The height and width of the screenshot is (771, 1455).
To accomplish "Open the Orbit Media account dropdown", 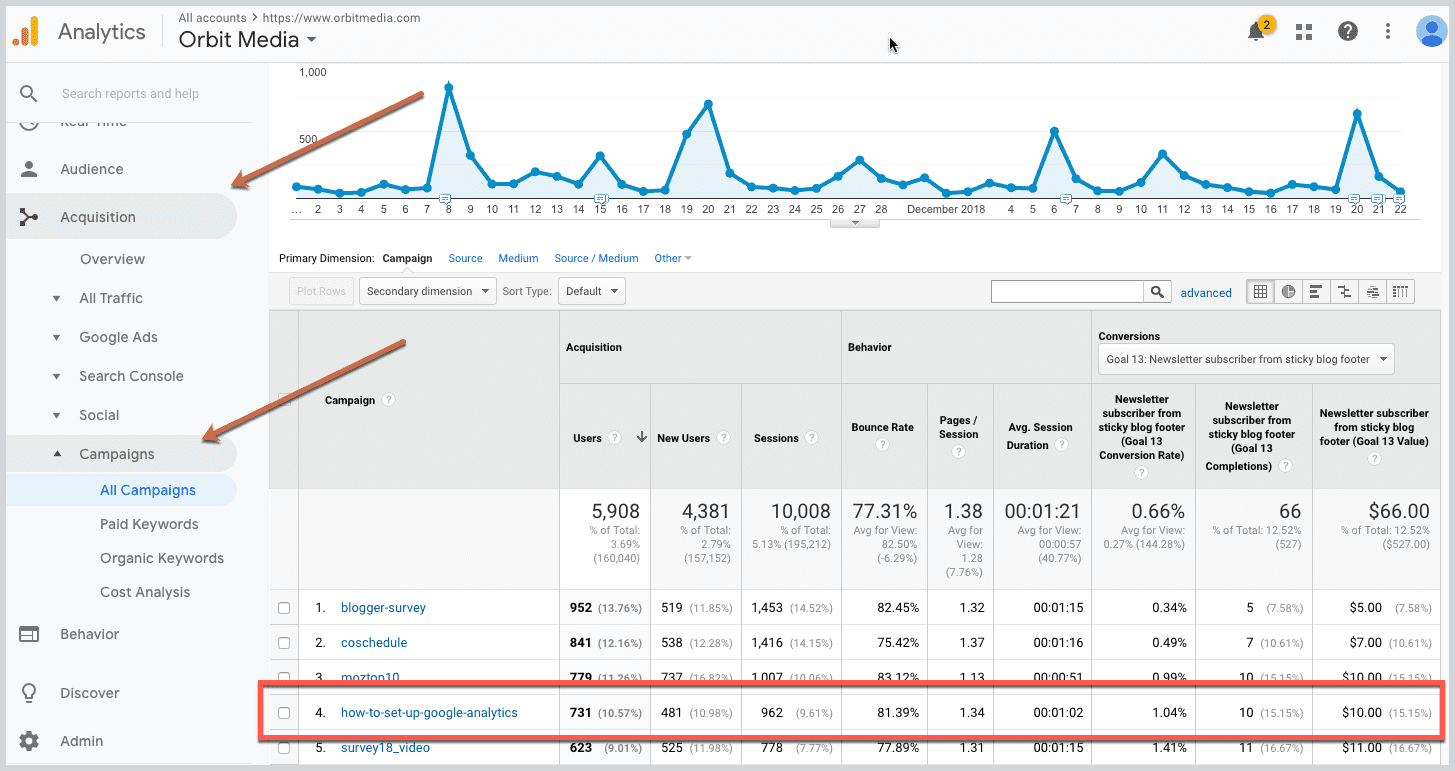I will (x=248, y=40).
